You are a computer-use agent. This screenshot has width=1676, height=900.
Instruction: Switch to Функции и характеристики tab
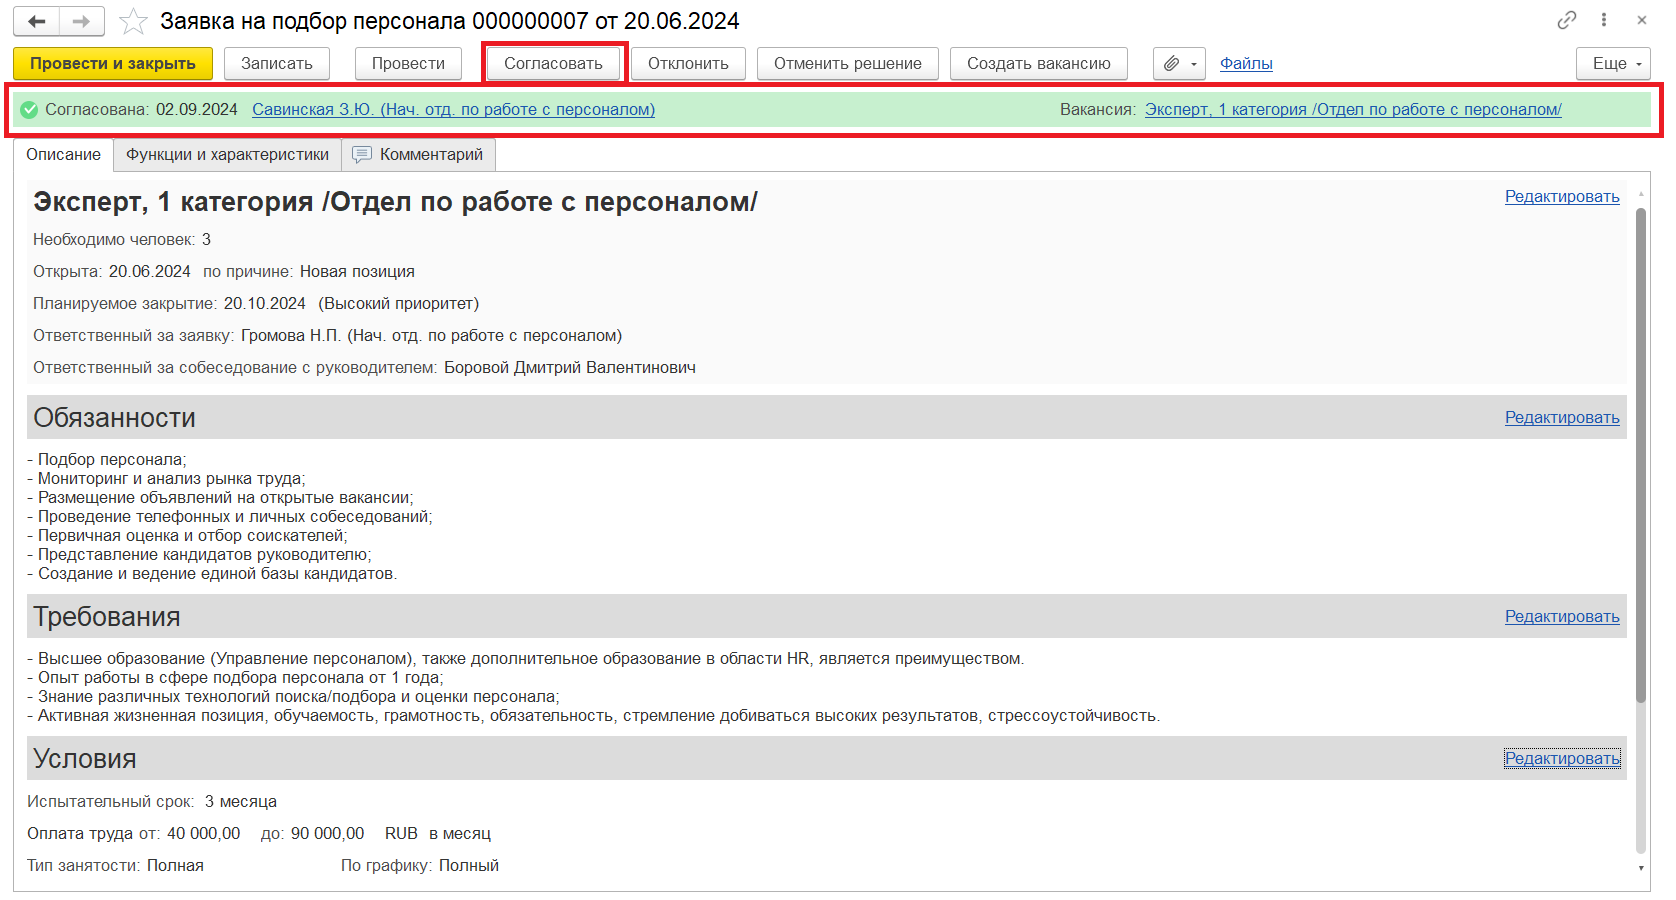point(227,155)
